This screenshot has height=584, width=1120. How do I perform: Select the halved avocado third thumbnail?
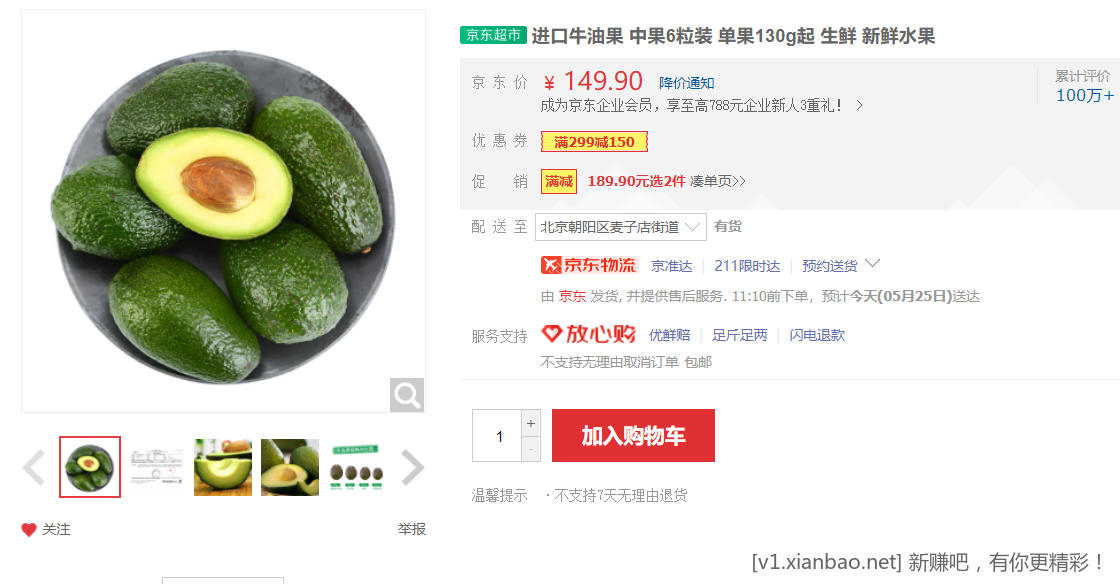223,468
